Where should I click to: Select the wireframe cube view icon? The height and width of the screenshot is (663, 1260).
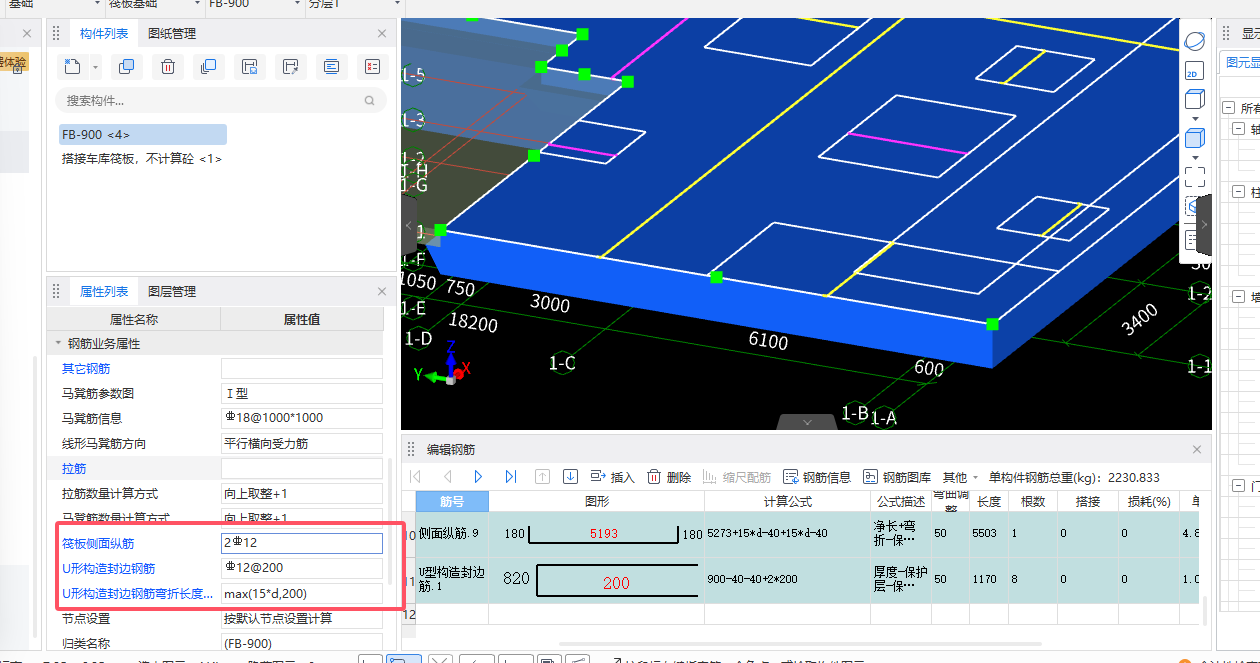pos(1194,99)
